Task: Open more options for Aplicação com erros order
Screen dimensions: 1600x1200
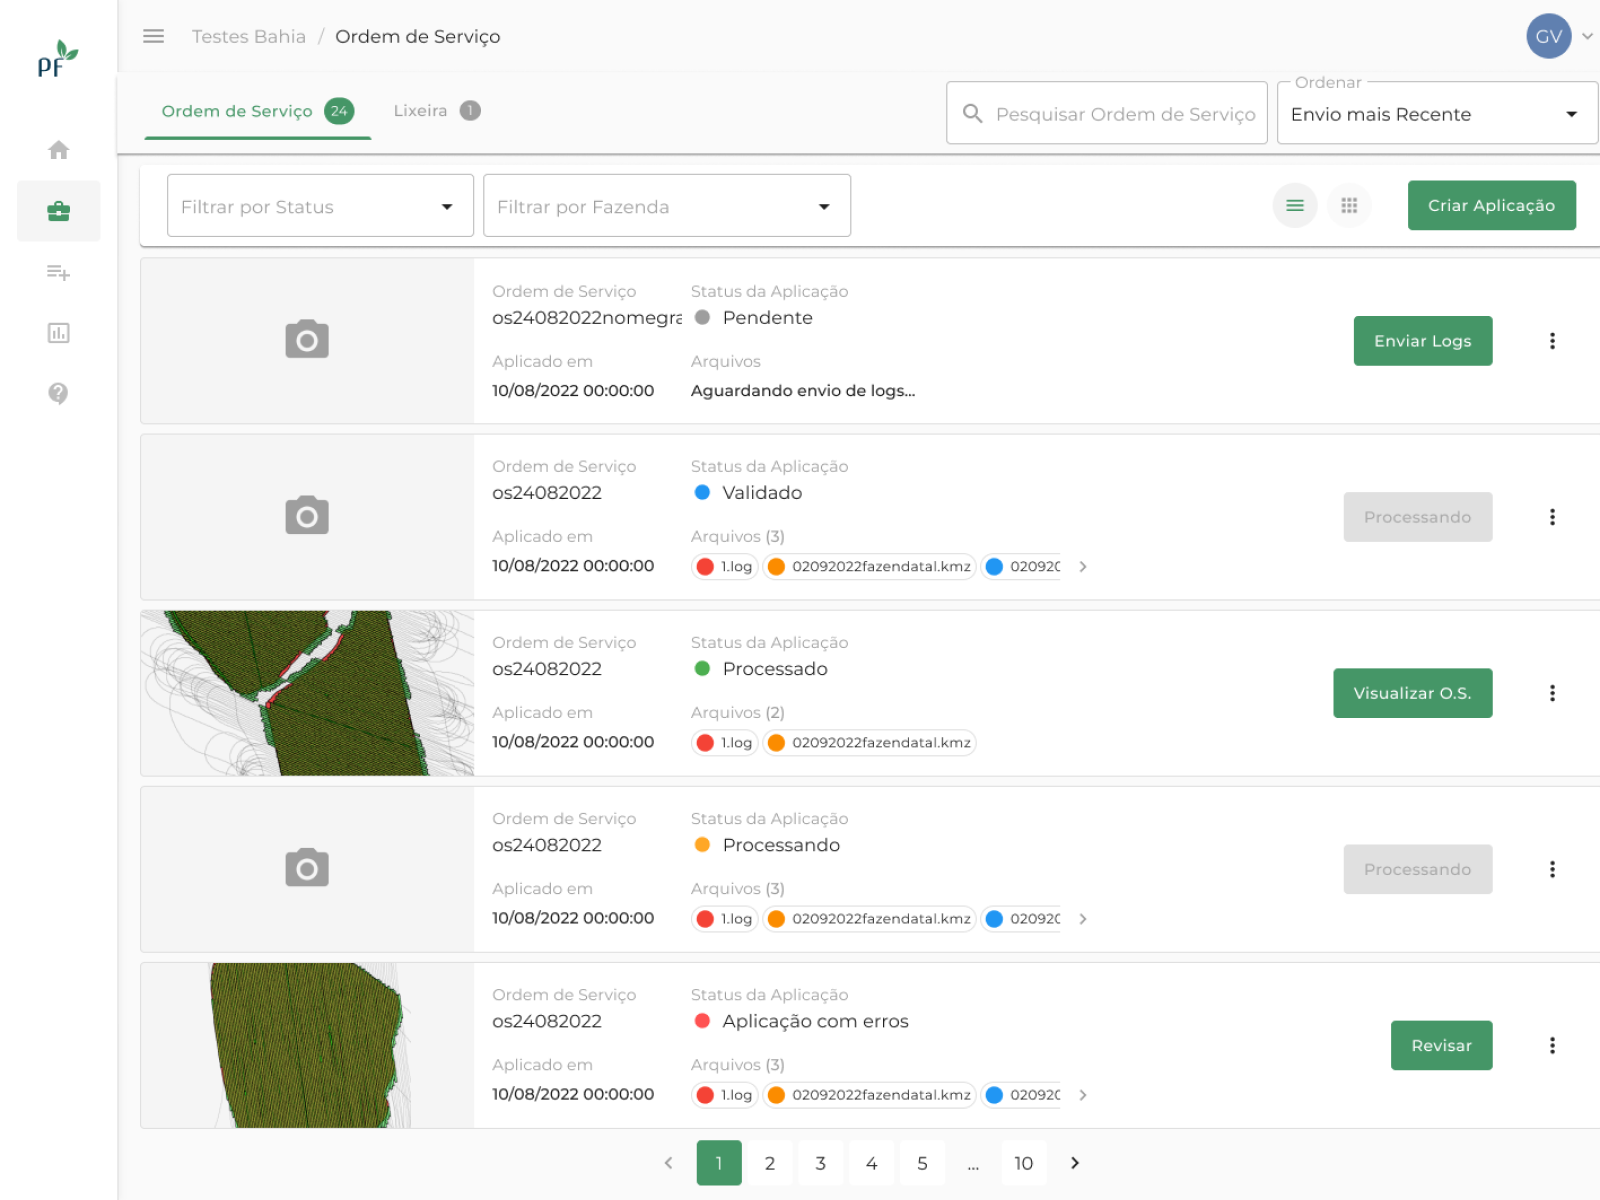Action: [1552, 1045]
